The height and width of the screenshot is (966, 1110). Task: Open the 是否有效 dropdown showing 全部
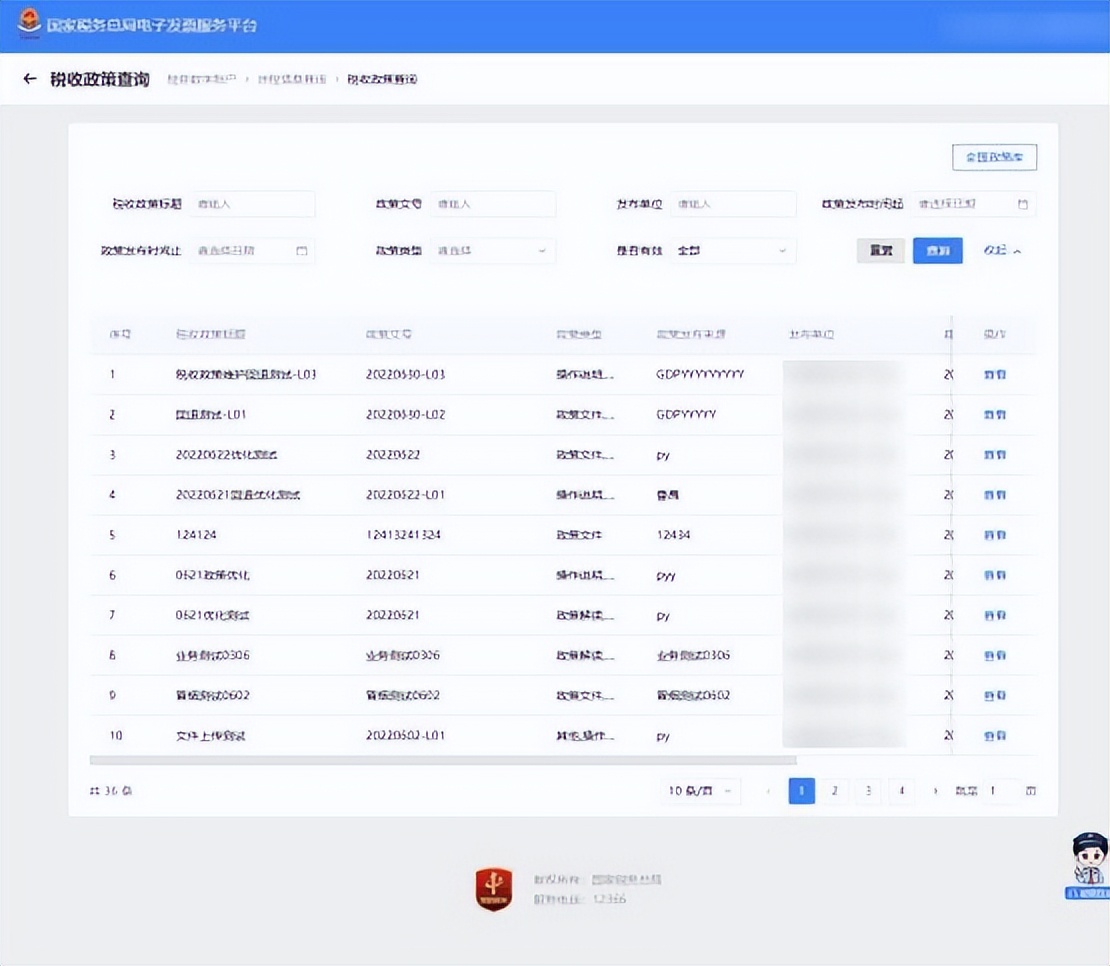[733, 250]
